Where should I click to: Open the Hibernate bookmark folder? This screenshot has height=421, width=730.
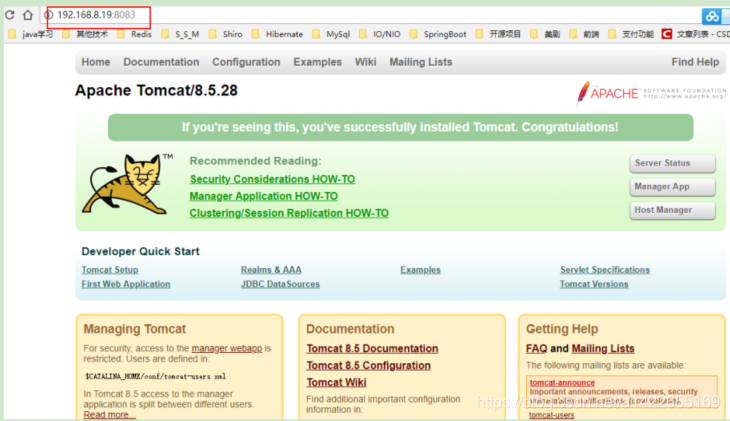(x=277, y=34)
